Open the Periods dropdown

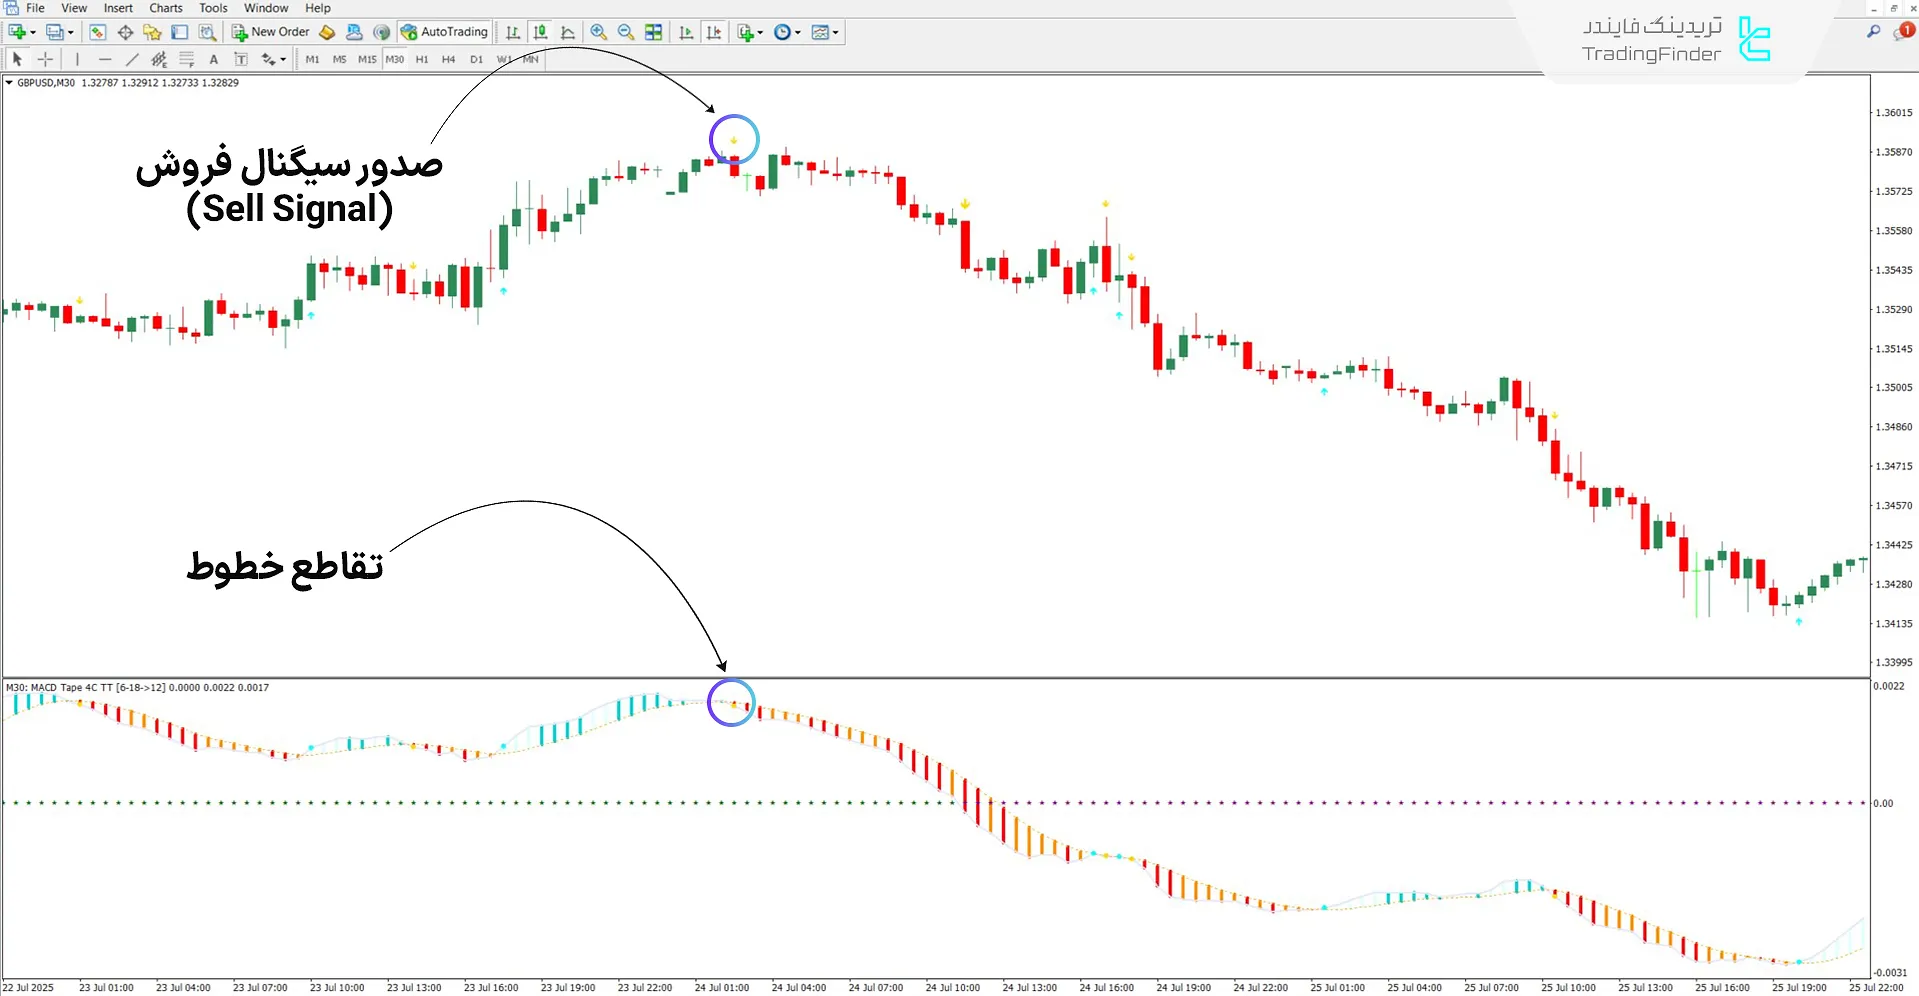(786, 32)
